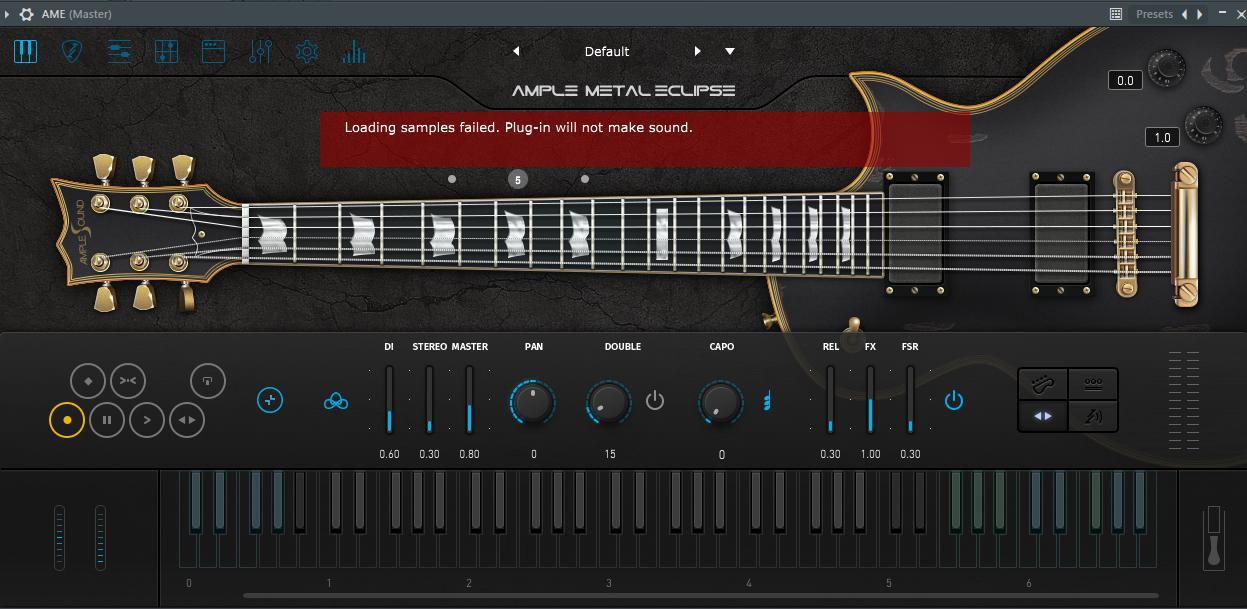This screenshot has height=609, width=1247.
Task: Open the FL Studio Presets menu
Action: pyautogui.click(x=1154, y=14)
